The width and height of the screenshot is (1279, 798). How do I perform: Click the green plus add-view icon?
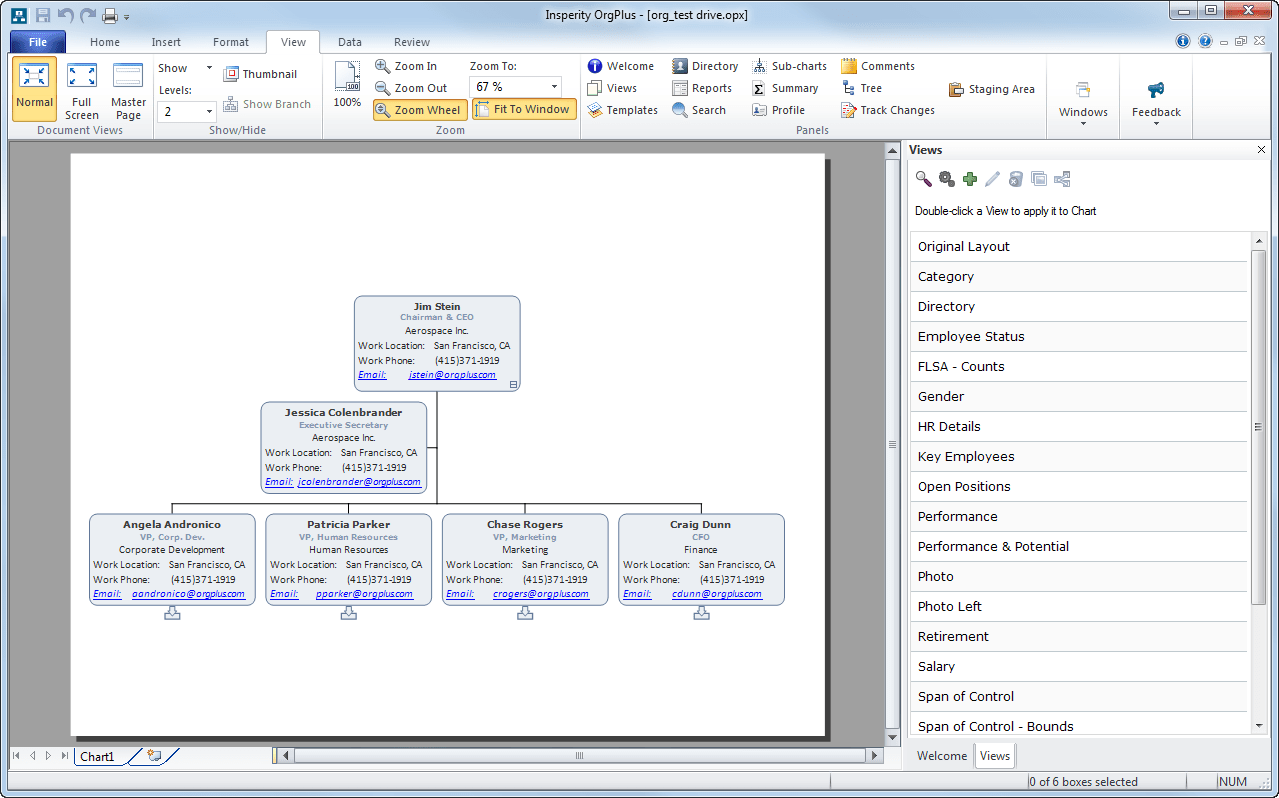pos(969,179)
